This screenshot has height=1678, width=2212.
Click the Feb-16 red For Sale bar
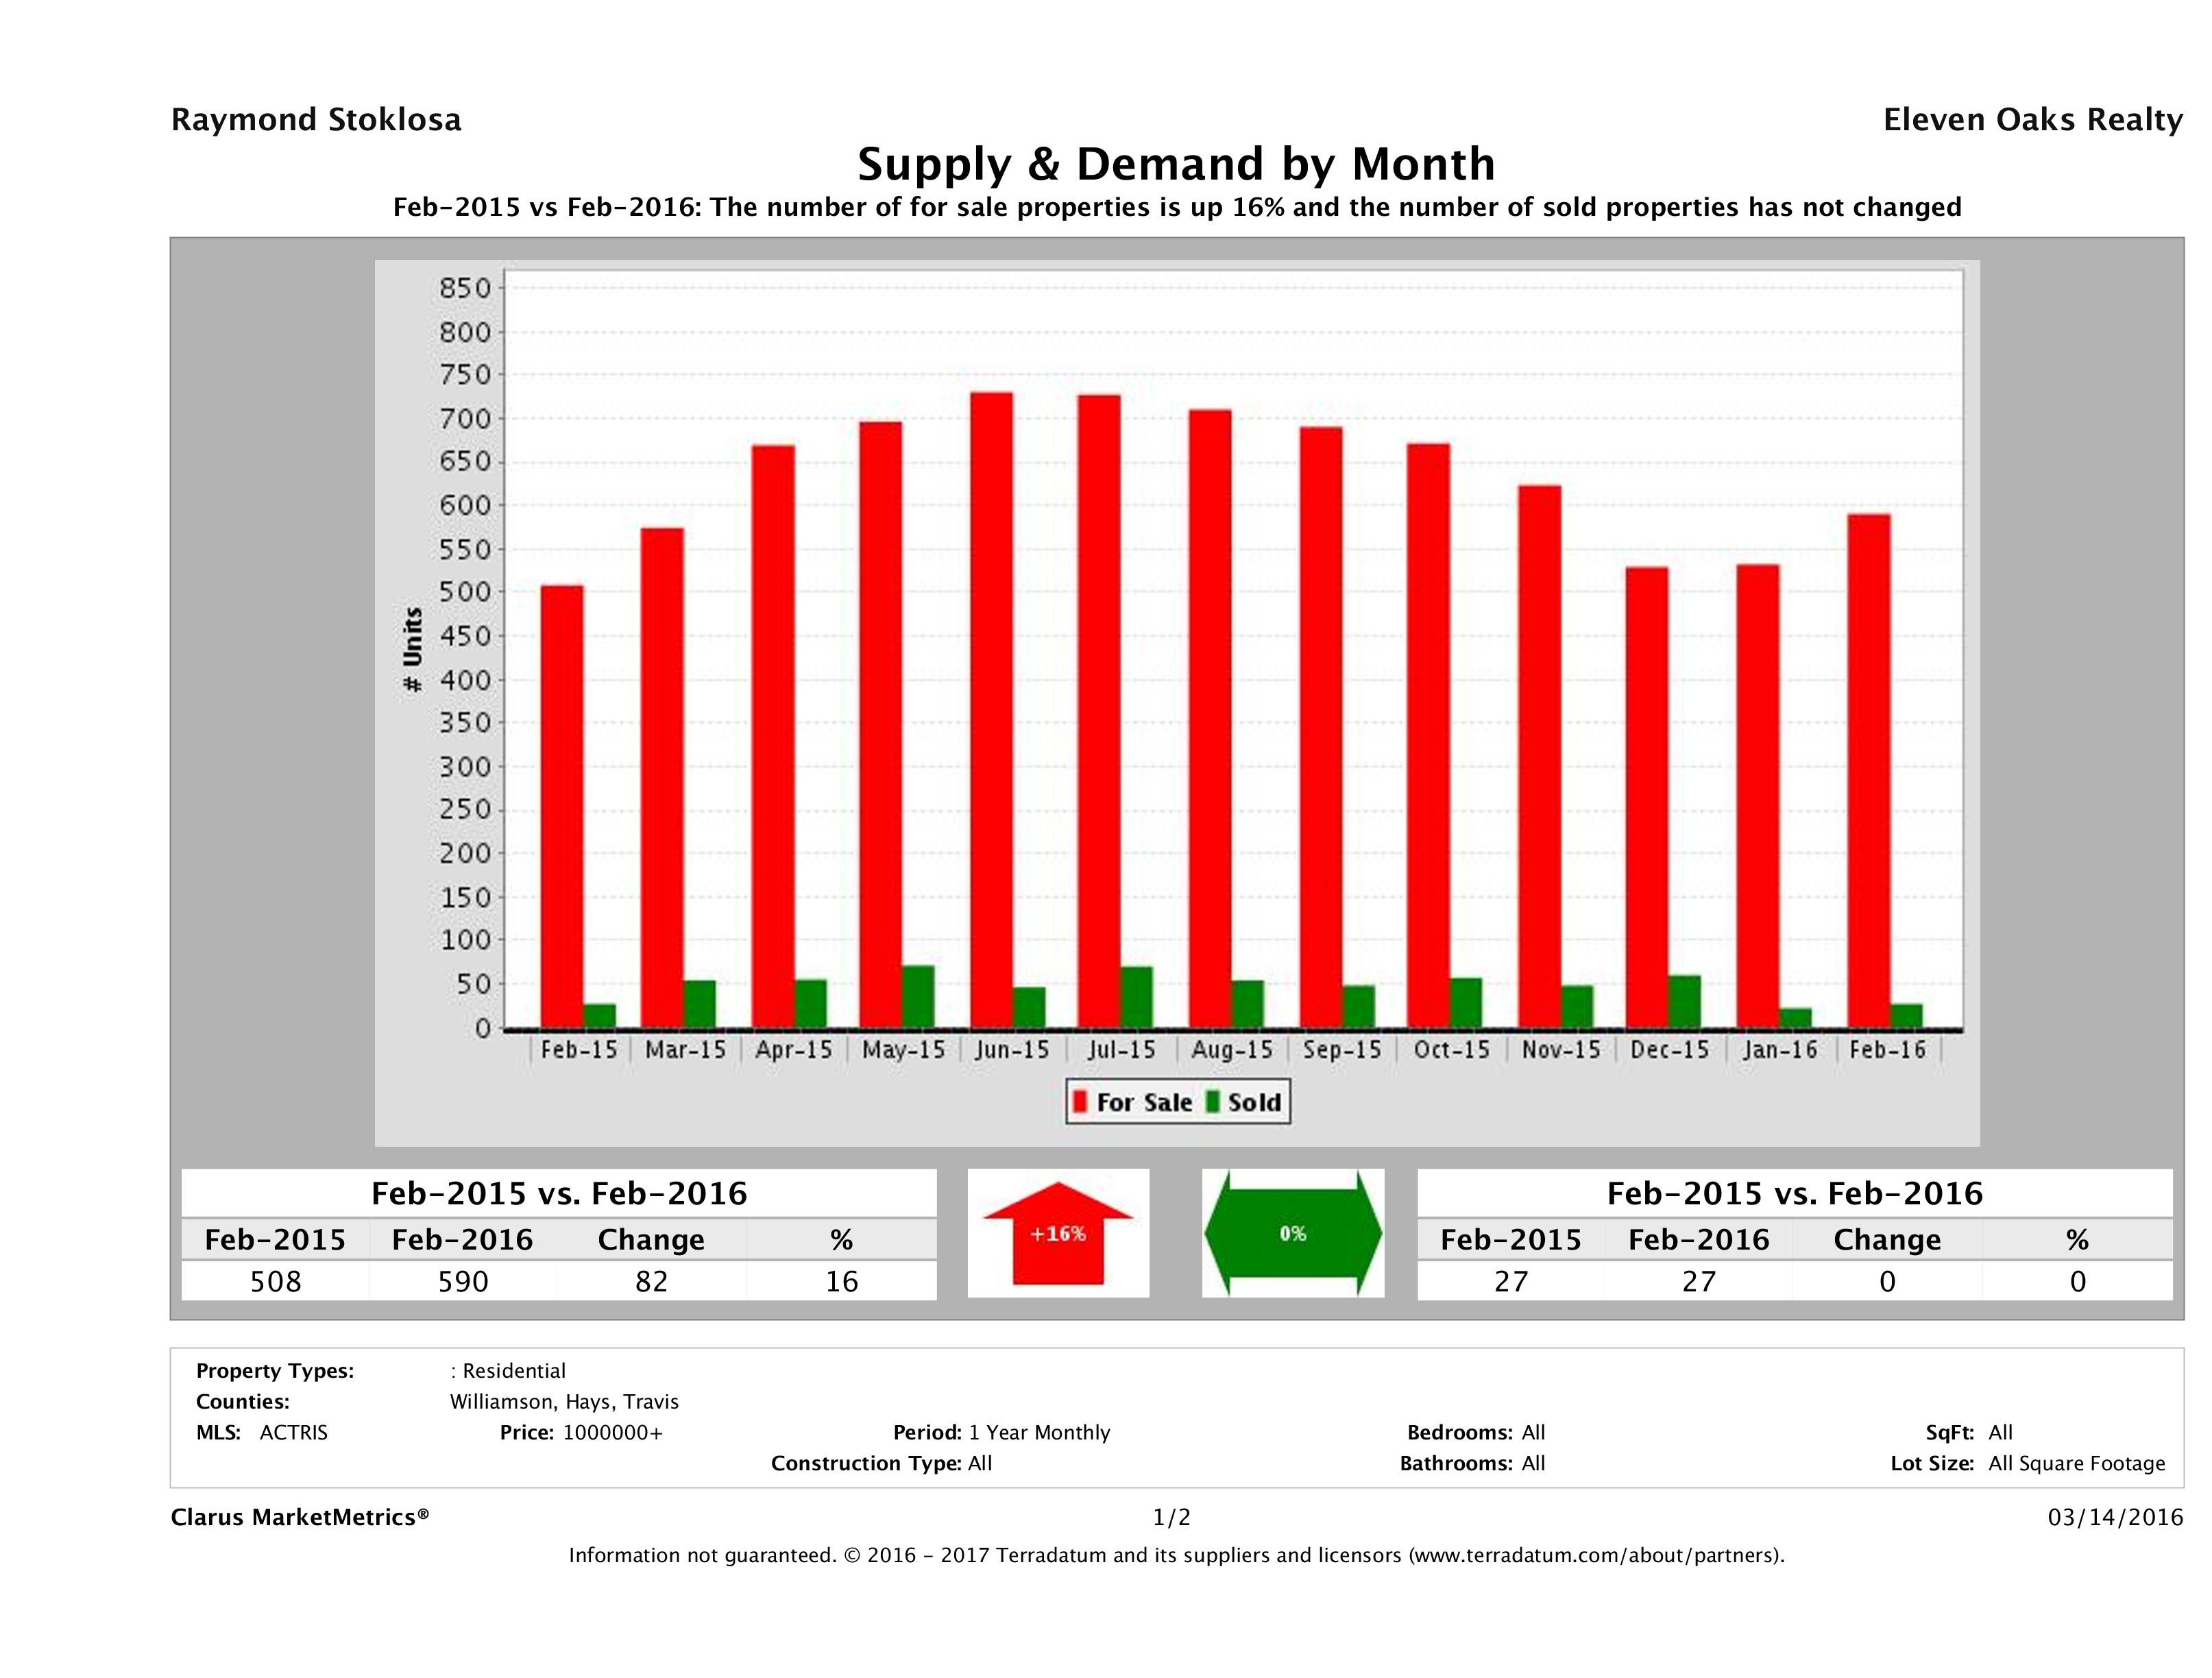coord(1868,770)
